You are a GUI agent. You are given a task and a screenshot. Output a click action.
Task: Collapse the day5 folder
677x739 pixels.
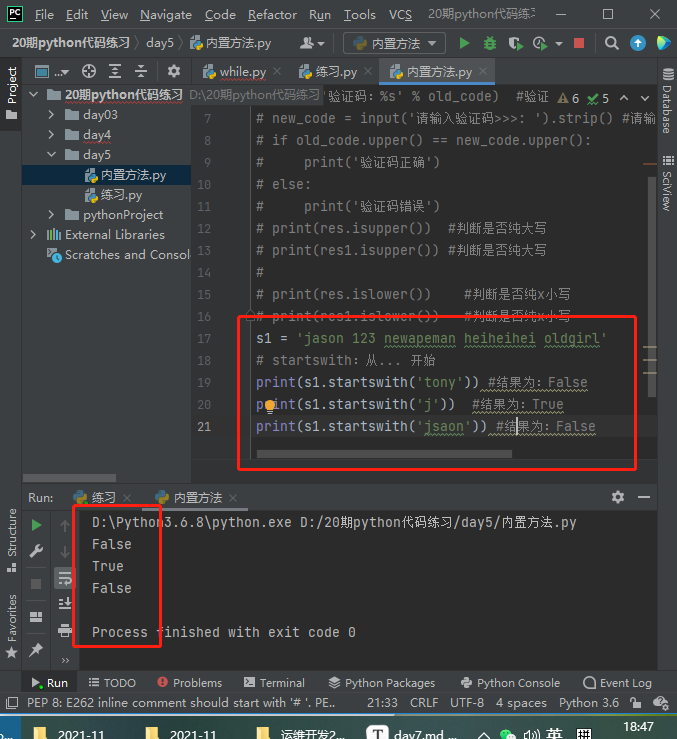(x=51, y=155)
